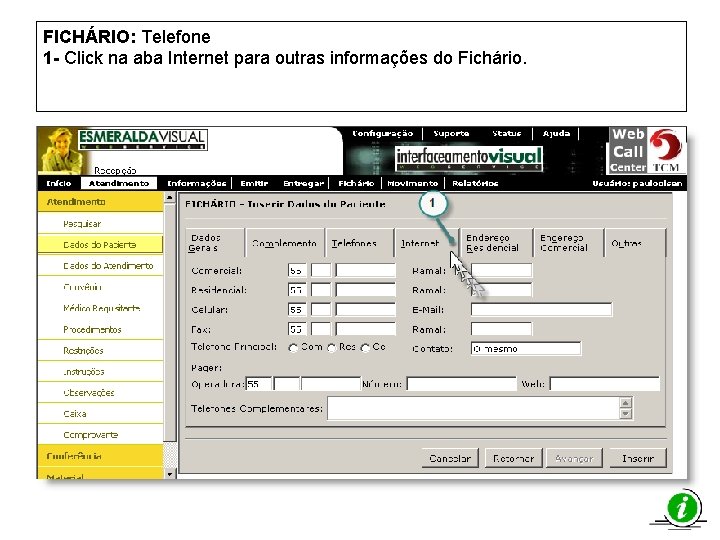This screenshot has width=720, height=540.
Task: Open Instruções in the sidebar
Action: 100,371
